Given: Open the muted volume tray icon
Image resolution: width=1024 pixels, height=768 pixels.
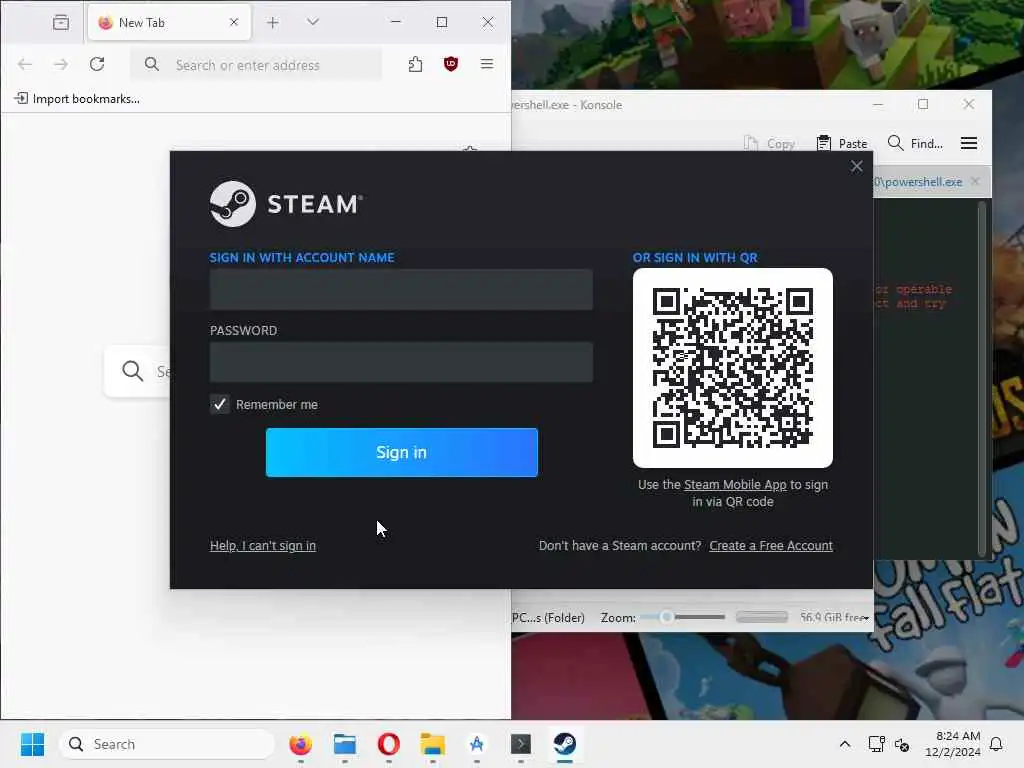Looking at the screenshot, I should tap(902, 744).
